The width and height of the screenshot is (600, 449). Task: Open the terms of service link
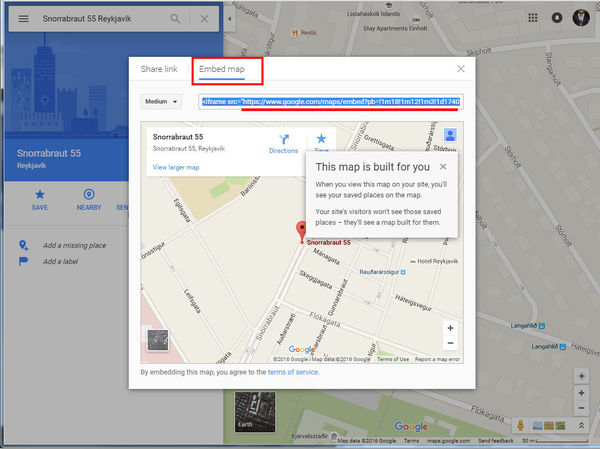[293, 372]
